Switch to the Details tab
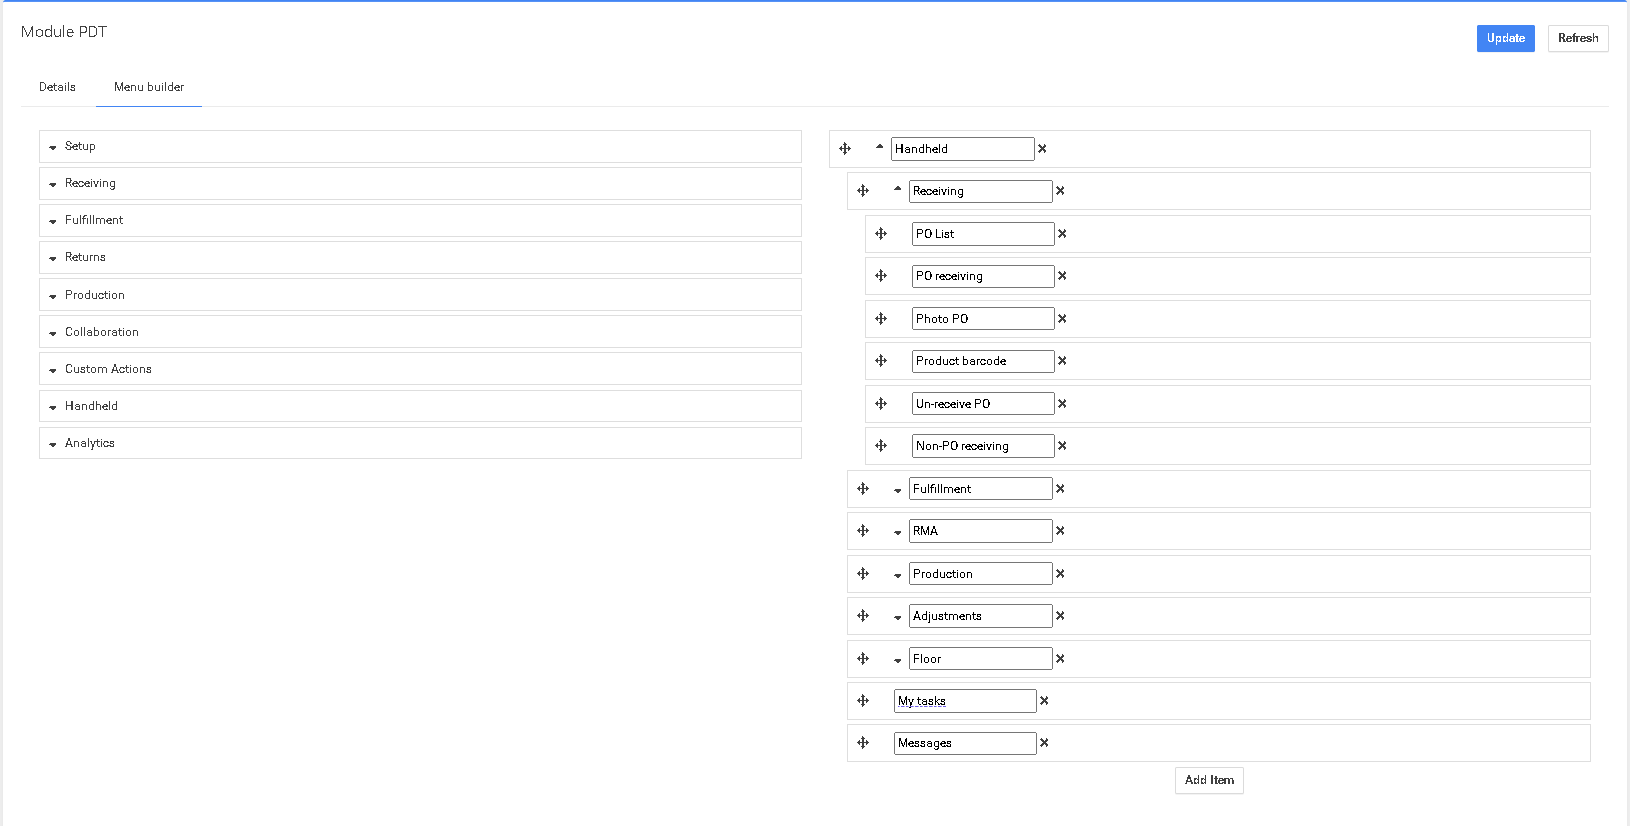1630x826 pixels. click(57, 87)
